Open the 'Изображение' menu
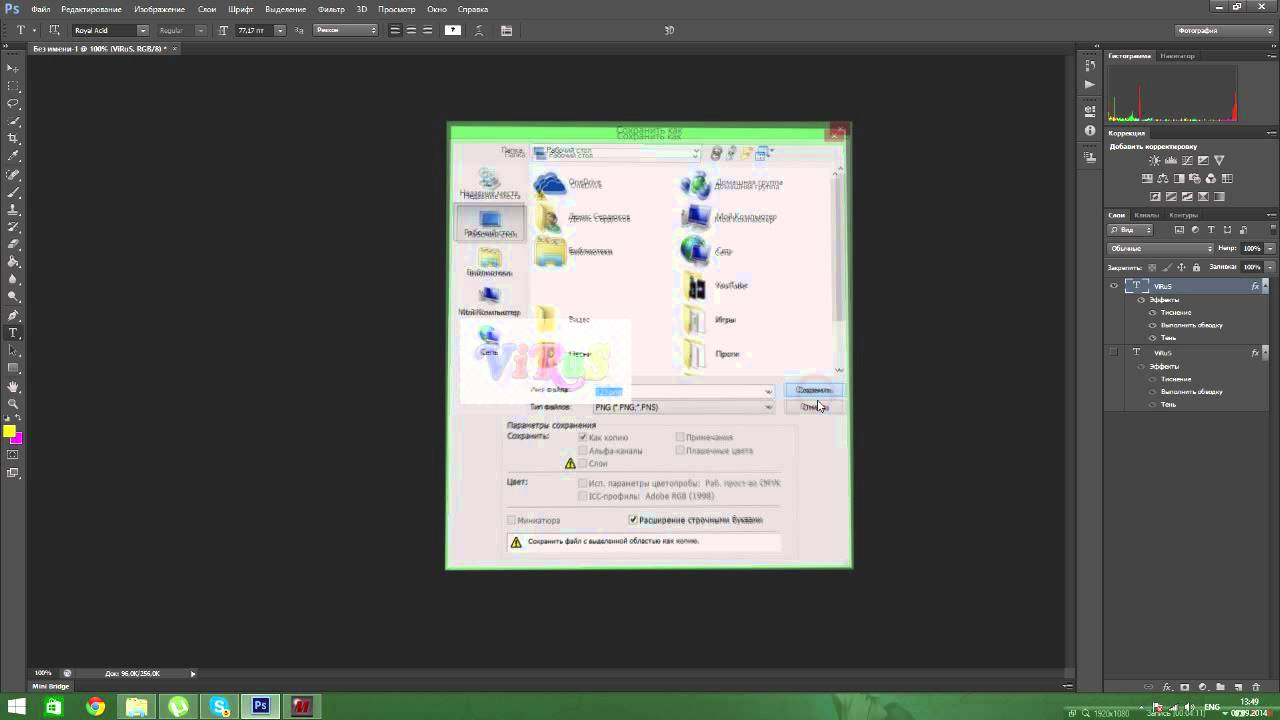Viewport: 1280px width, 720px height. pyautogui.click(x=160, y=9)
